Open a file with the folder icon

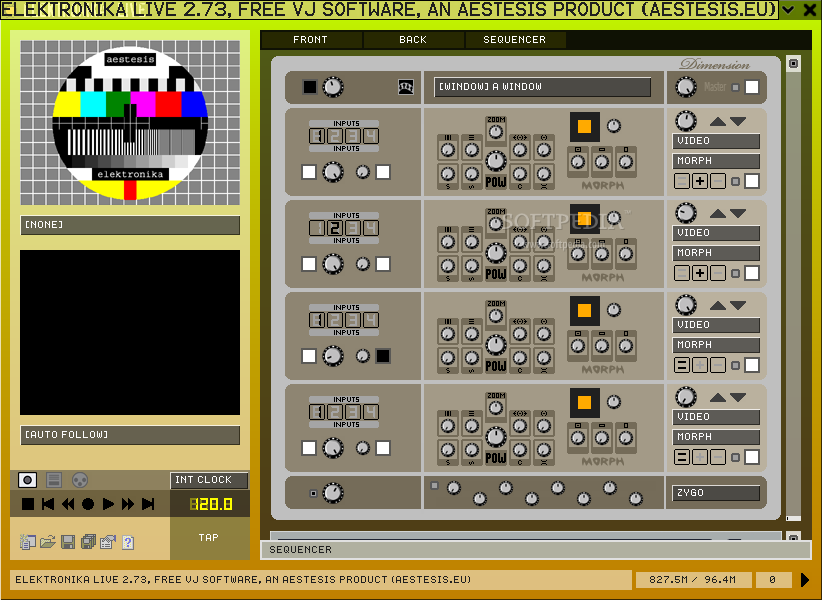coord(48,542)
